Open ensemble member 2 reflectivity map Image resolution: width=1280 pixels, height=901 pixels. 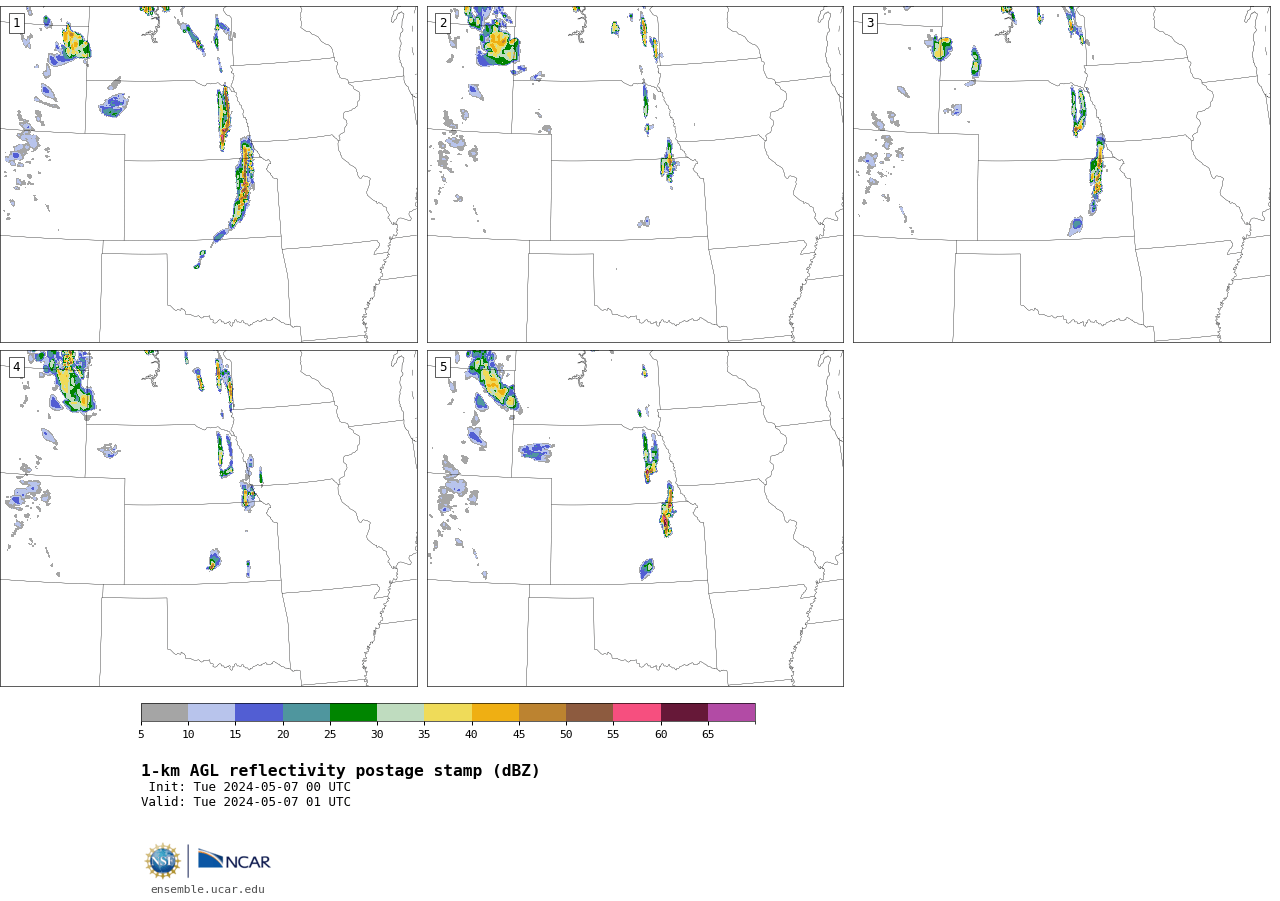coord(635,174)
